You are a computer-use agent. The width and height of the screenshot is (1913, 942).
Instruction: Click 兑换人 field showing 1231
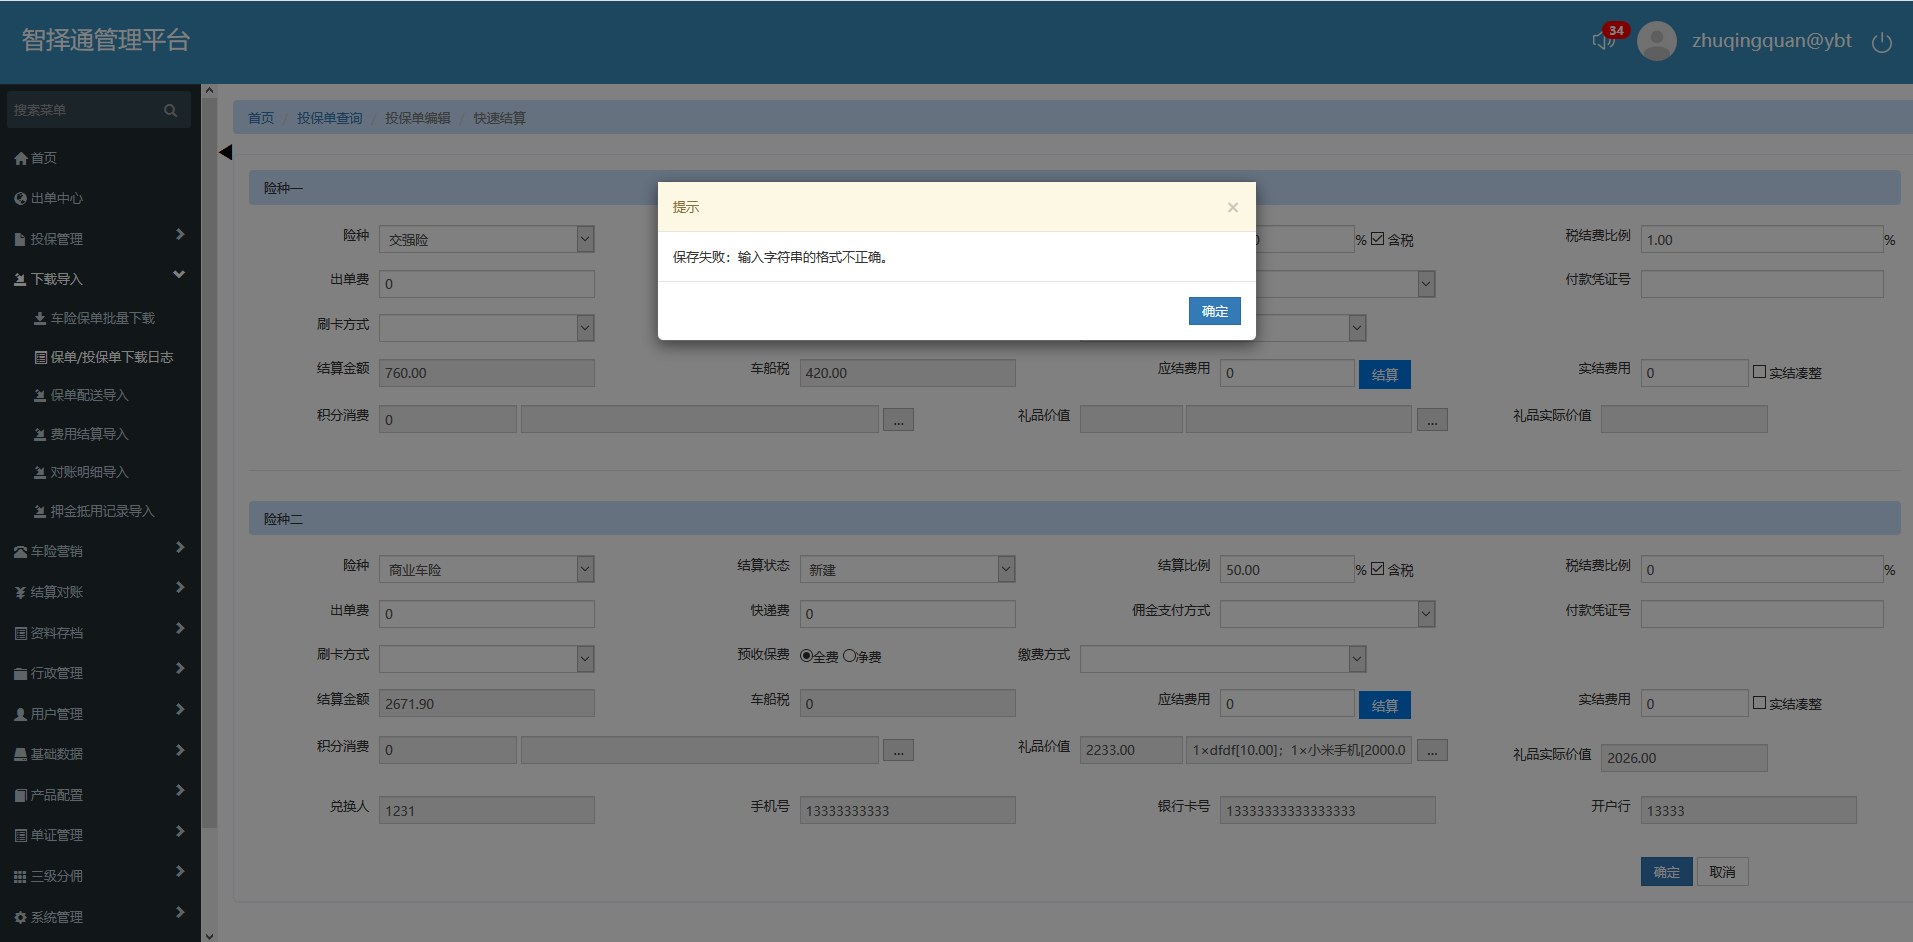(x=487, y=811)
